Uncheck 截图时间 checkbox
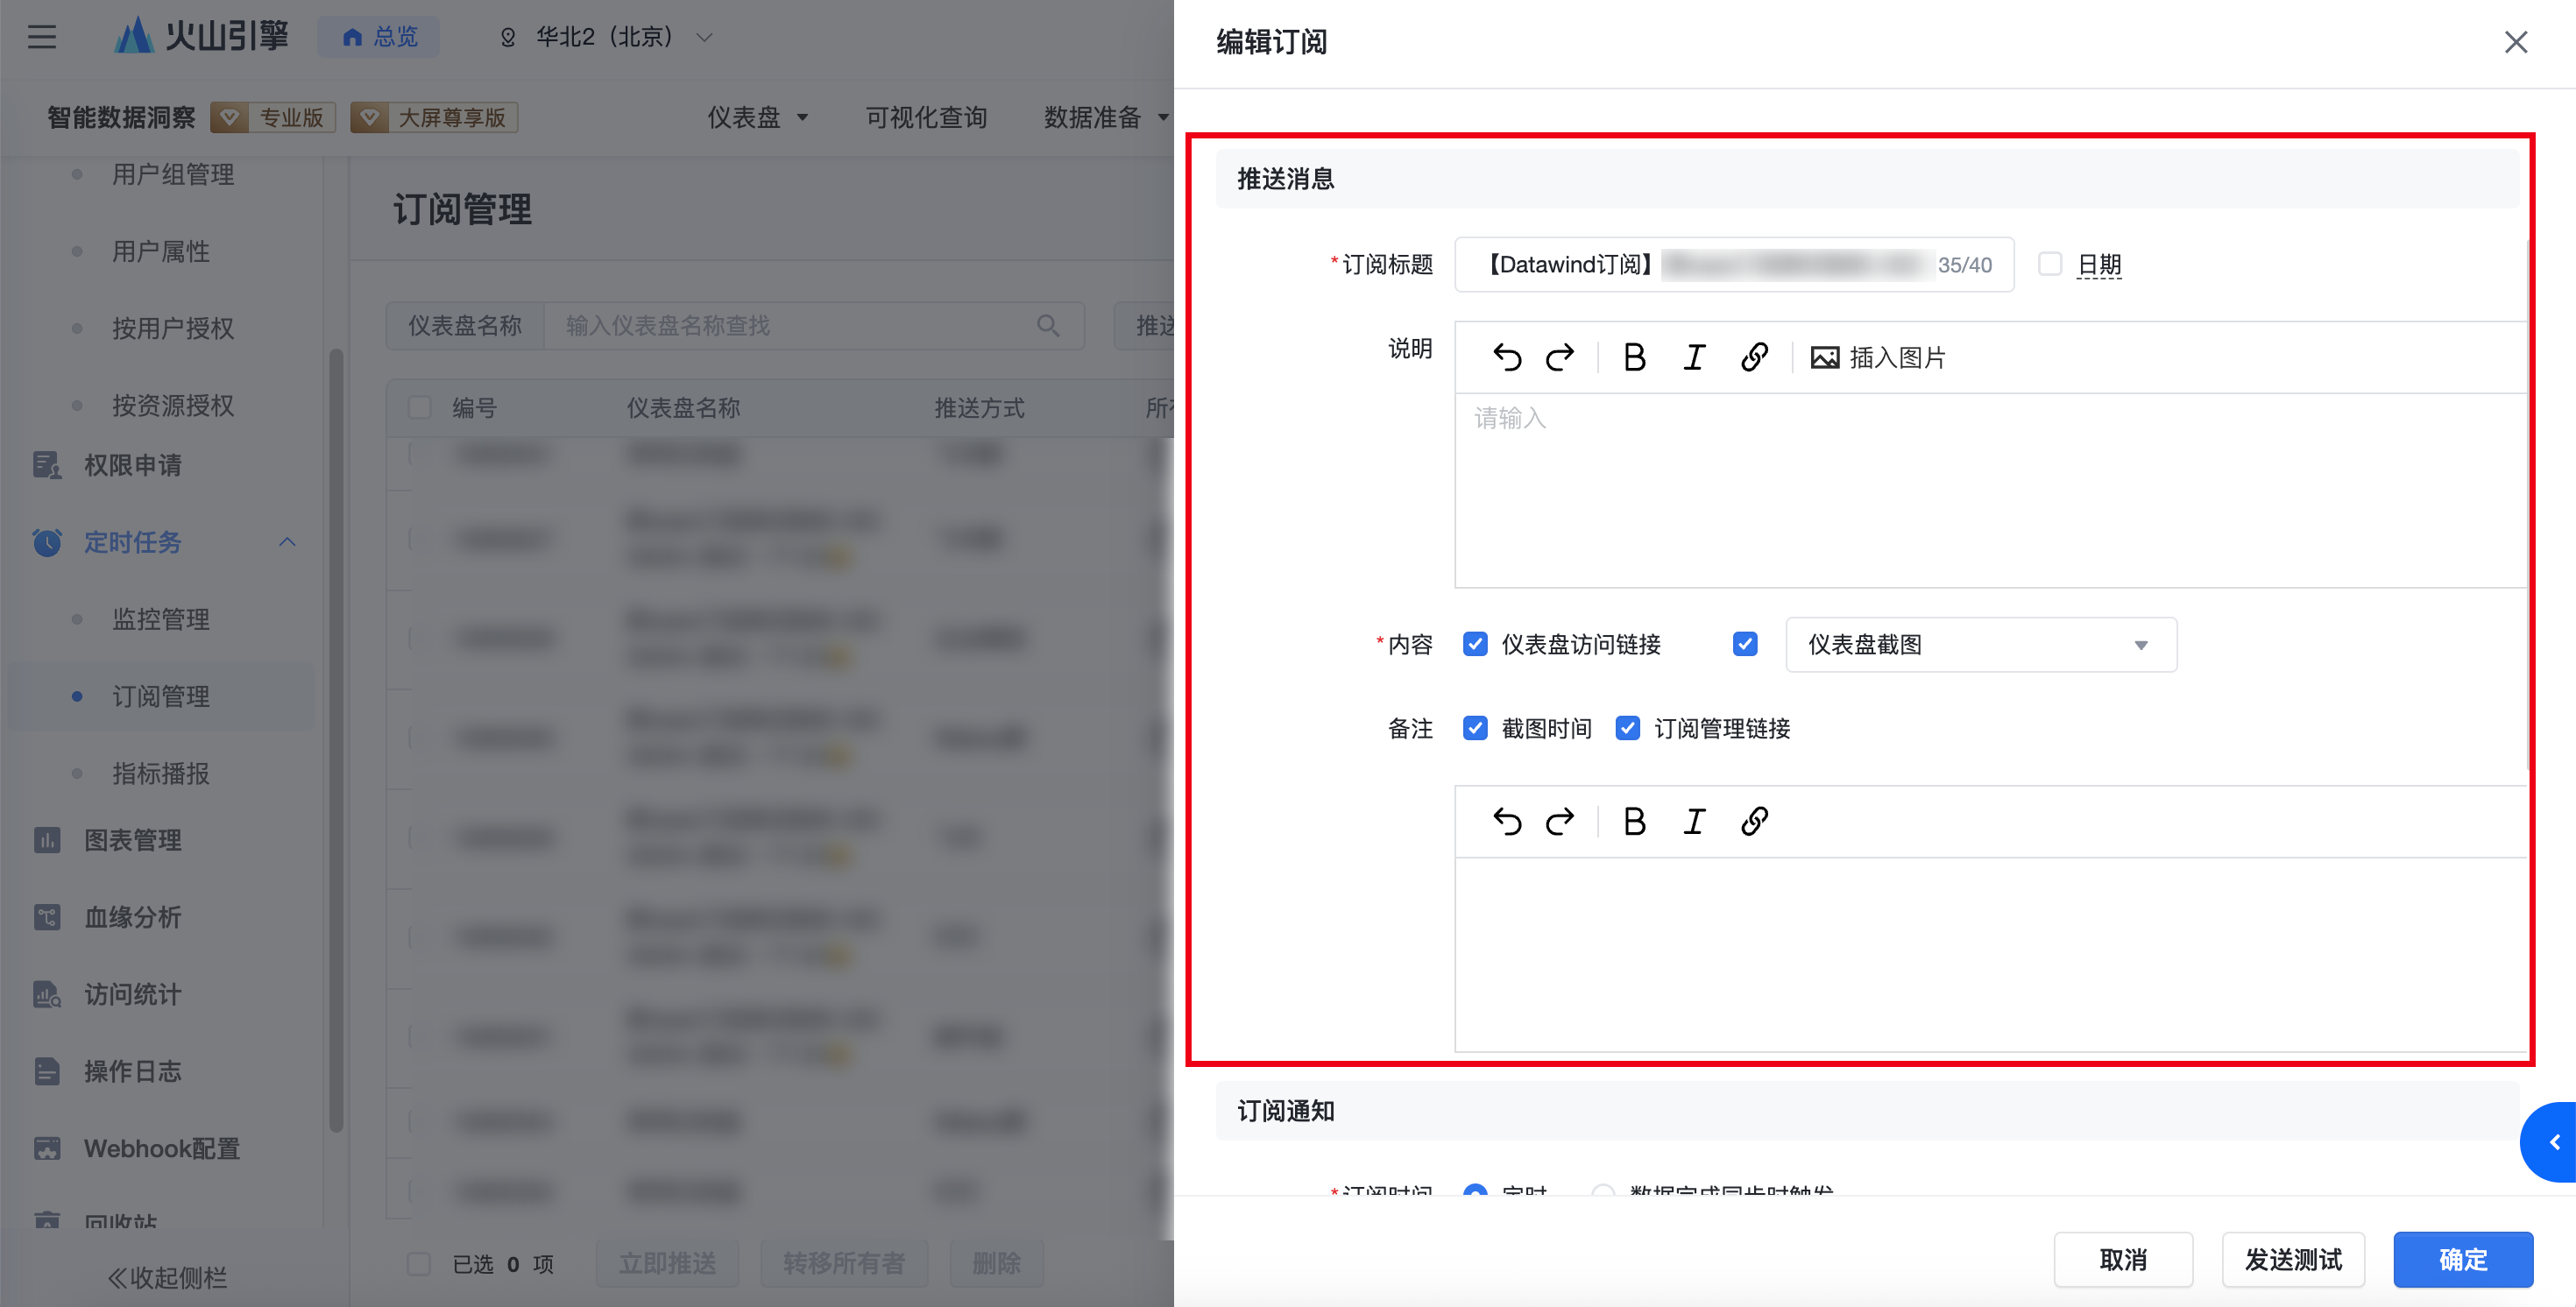 click(1475, 728)
